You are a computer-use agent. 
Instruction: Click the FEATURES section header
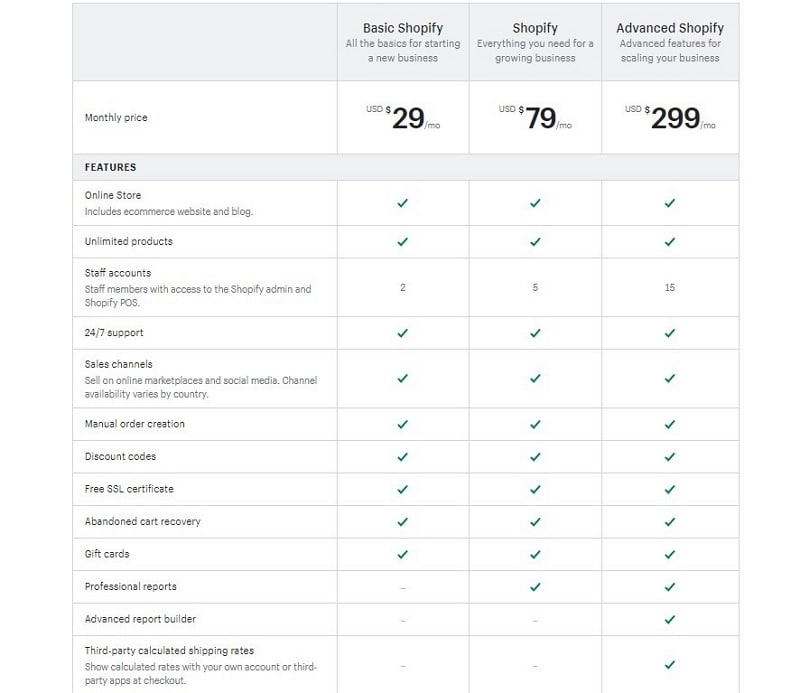pos(110,167)
